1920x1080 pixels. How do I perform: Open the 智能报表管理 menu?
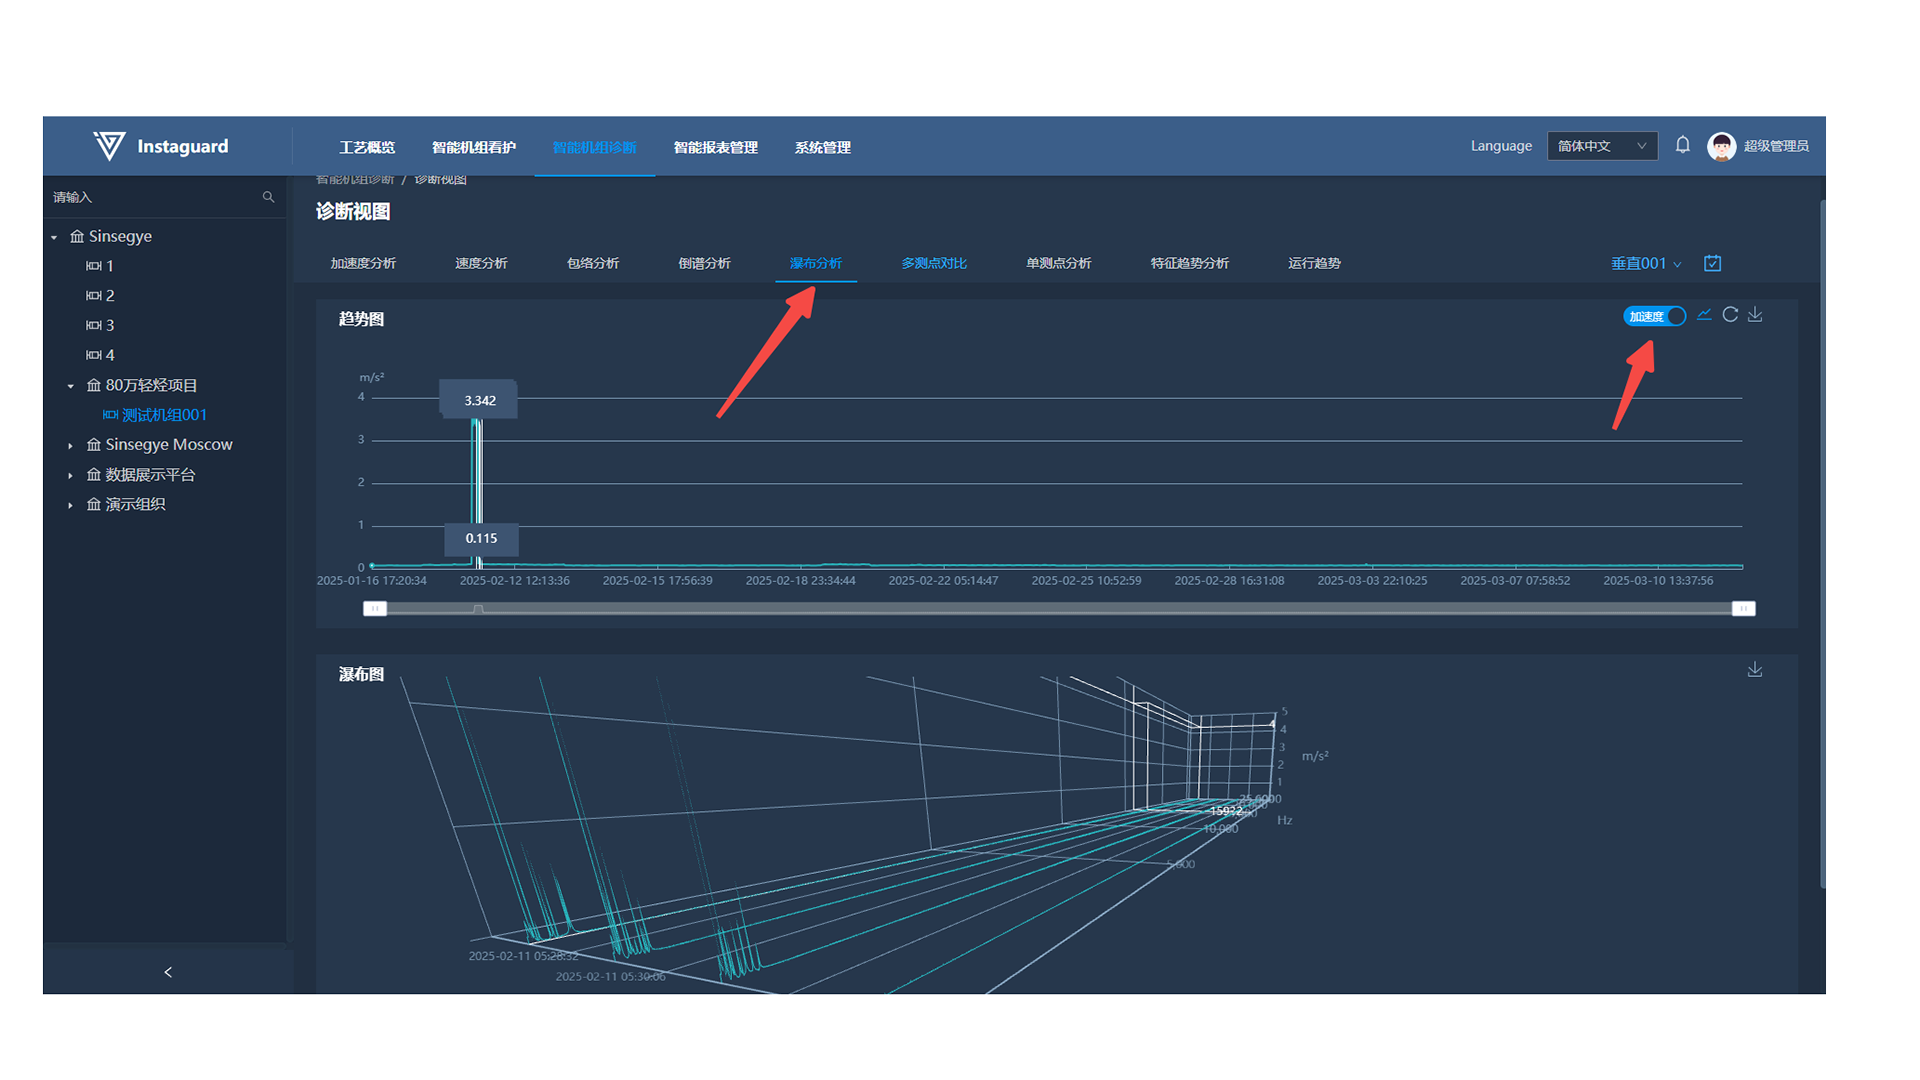click(x=716, y=147)
